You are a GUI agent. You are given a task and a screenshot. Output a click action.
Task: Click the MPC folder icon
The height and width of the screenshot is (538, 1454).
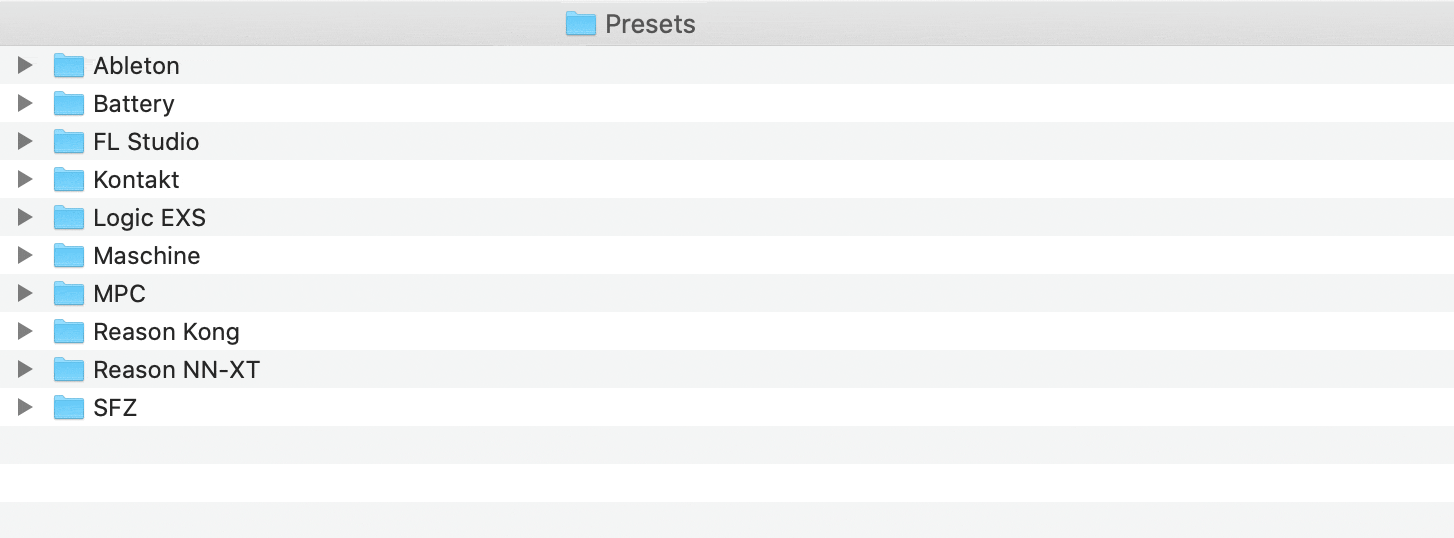[68, 294]
